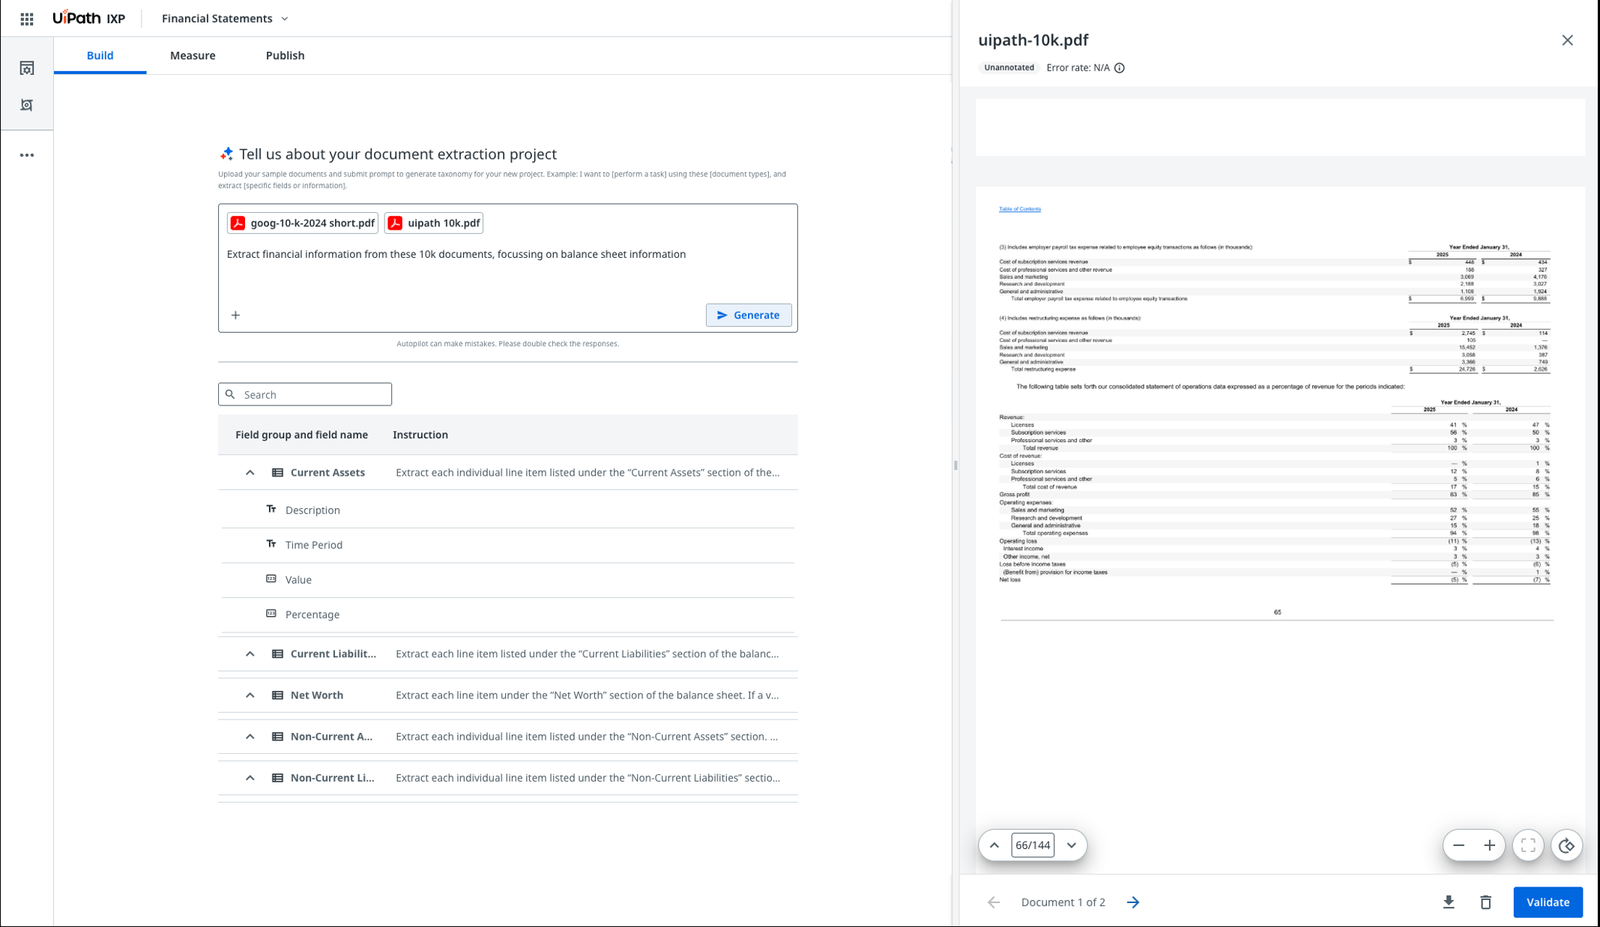Click the uipath-10k.pdf panel title
The image size is (1600, 927).
pyautogui.click(x=1033, y=40)
